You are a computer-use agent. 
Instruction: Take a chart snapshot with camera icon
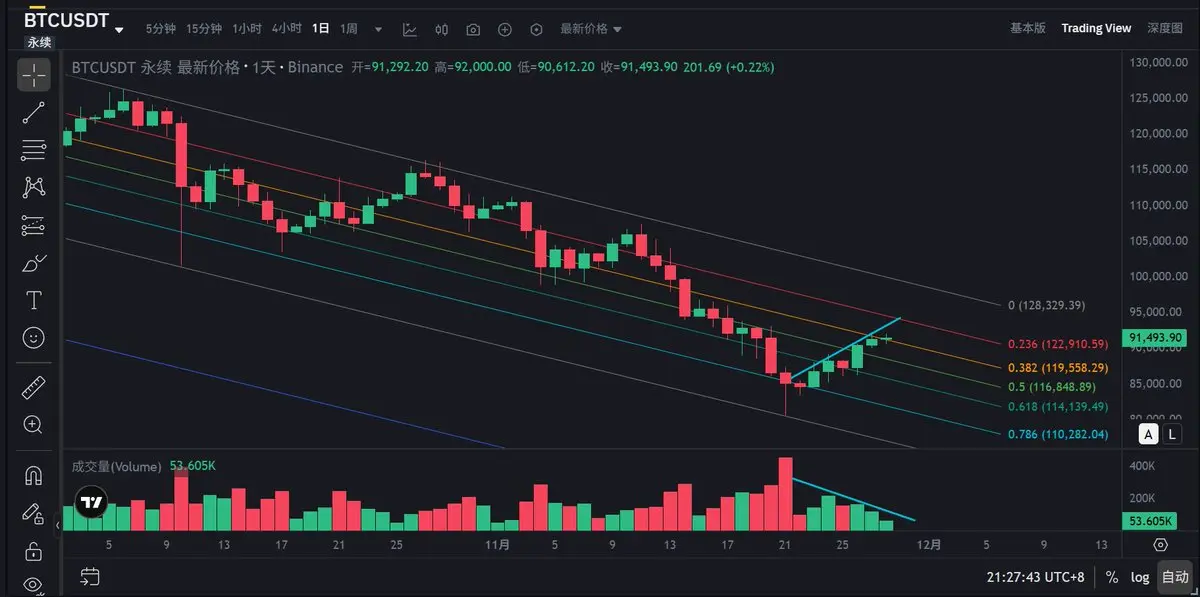pos(473,29)
